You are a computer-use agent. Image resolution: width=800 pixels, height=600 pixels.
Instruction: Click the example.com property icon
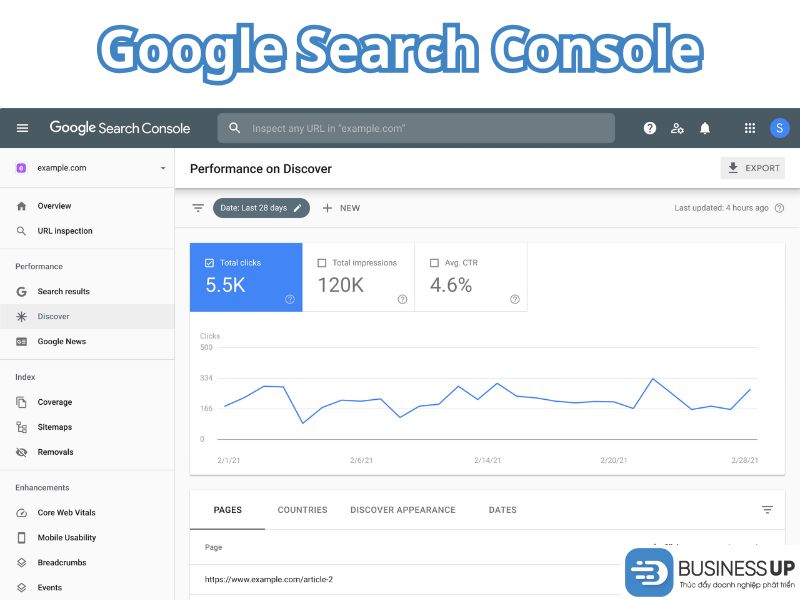point(21,168)
